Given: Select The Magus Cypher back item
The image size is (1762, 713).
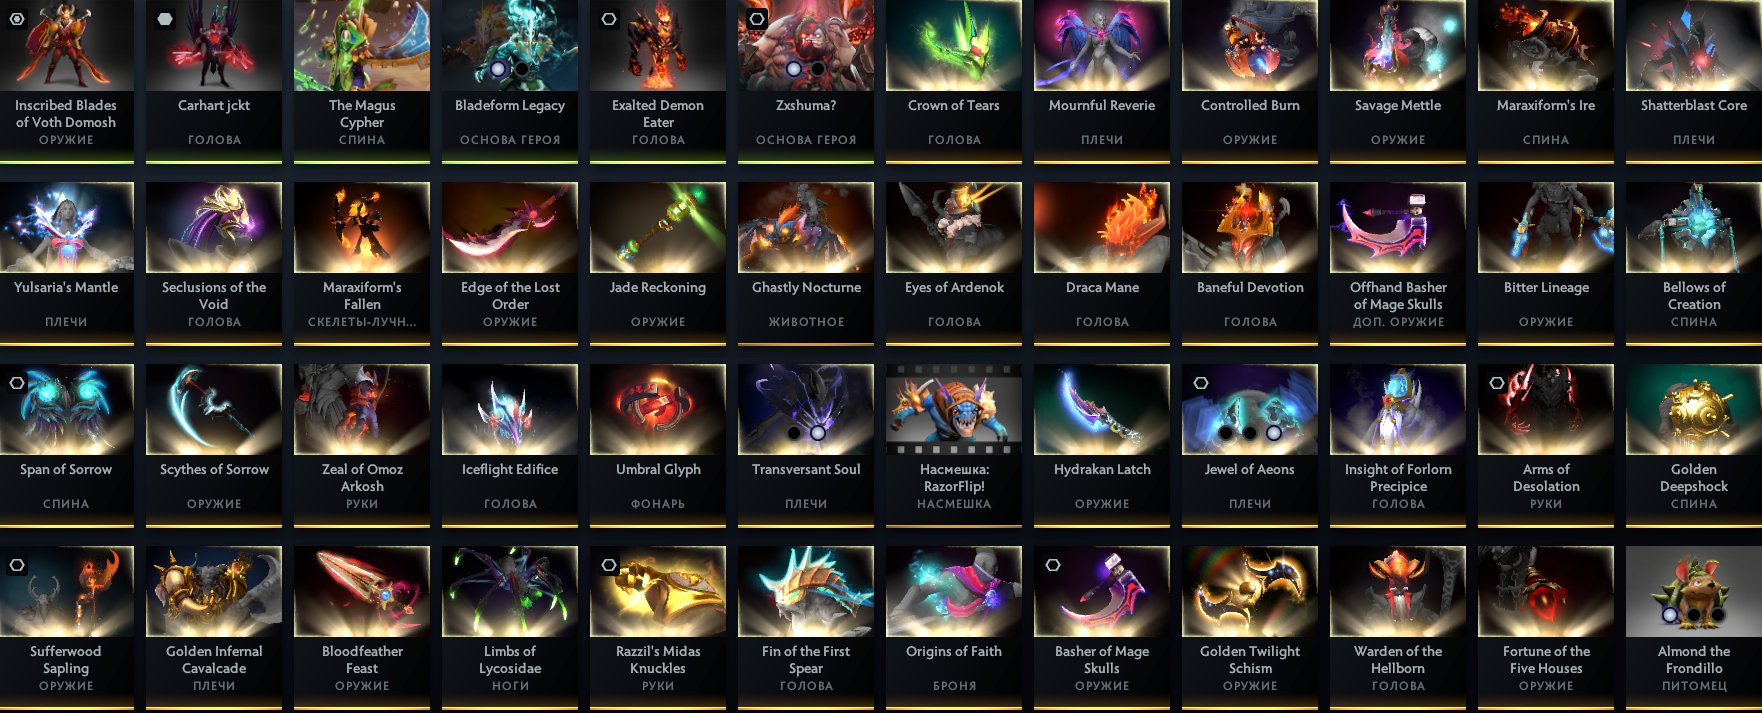Looking at the screenshot, I should (362, 80).
